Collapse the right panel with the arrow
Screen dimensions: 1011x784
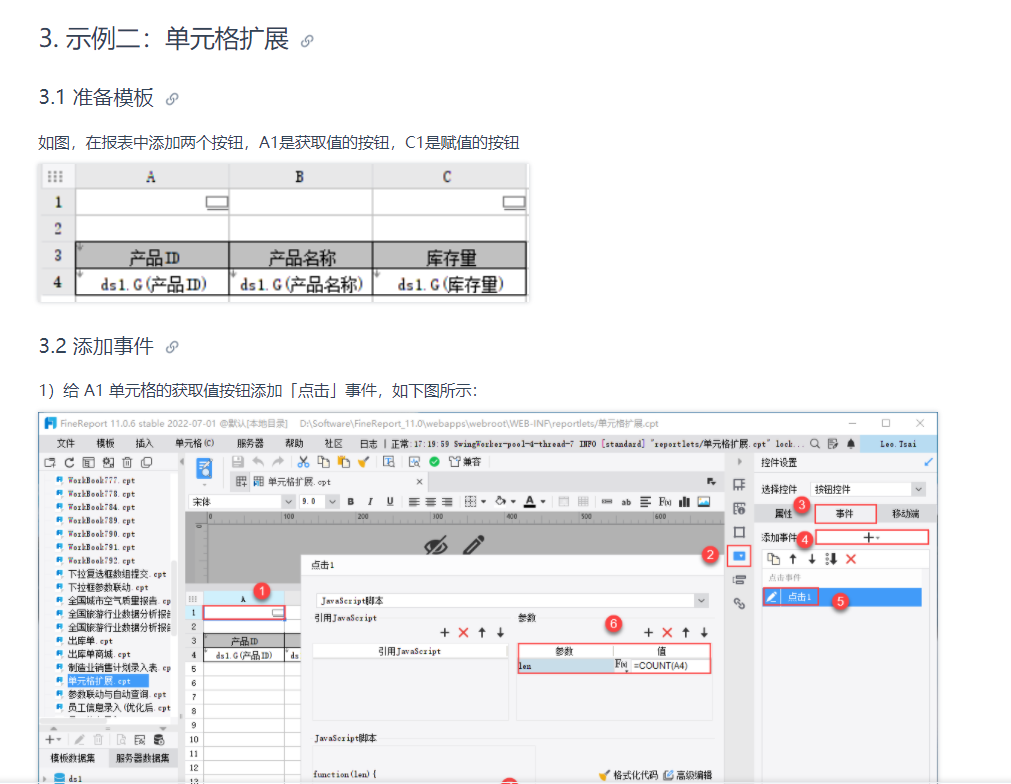(x=739, y=462)
